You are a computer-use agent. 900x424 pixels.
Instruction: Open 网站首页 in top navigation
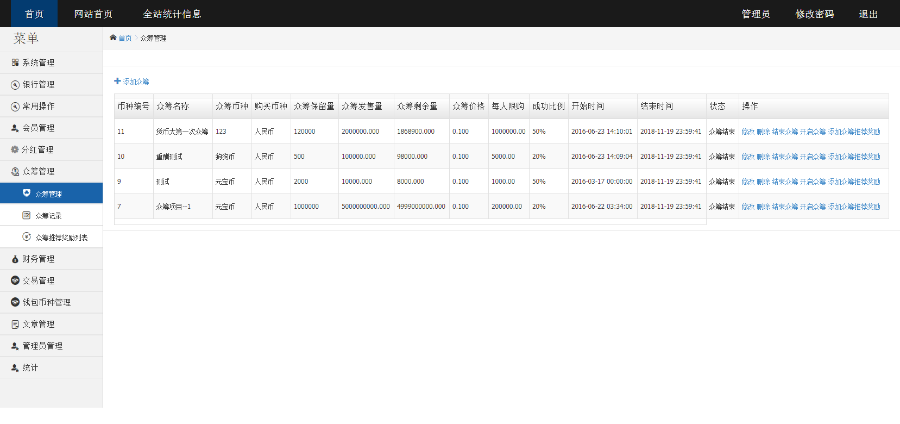[94, 14]
